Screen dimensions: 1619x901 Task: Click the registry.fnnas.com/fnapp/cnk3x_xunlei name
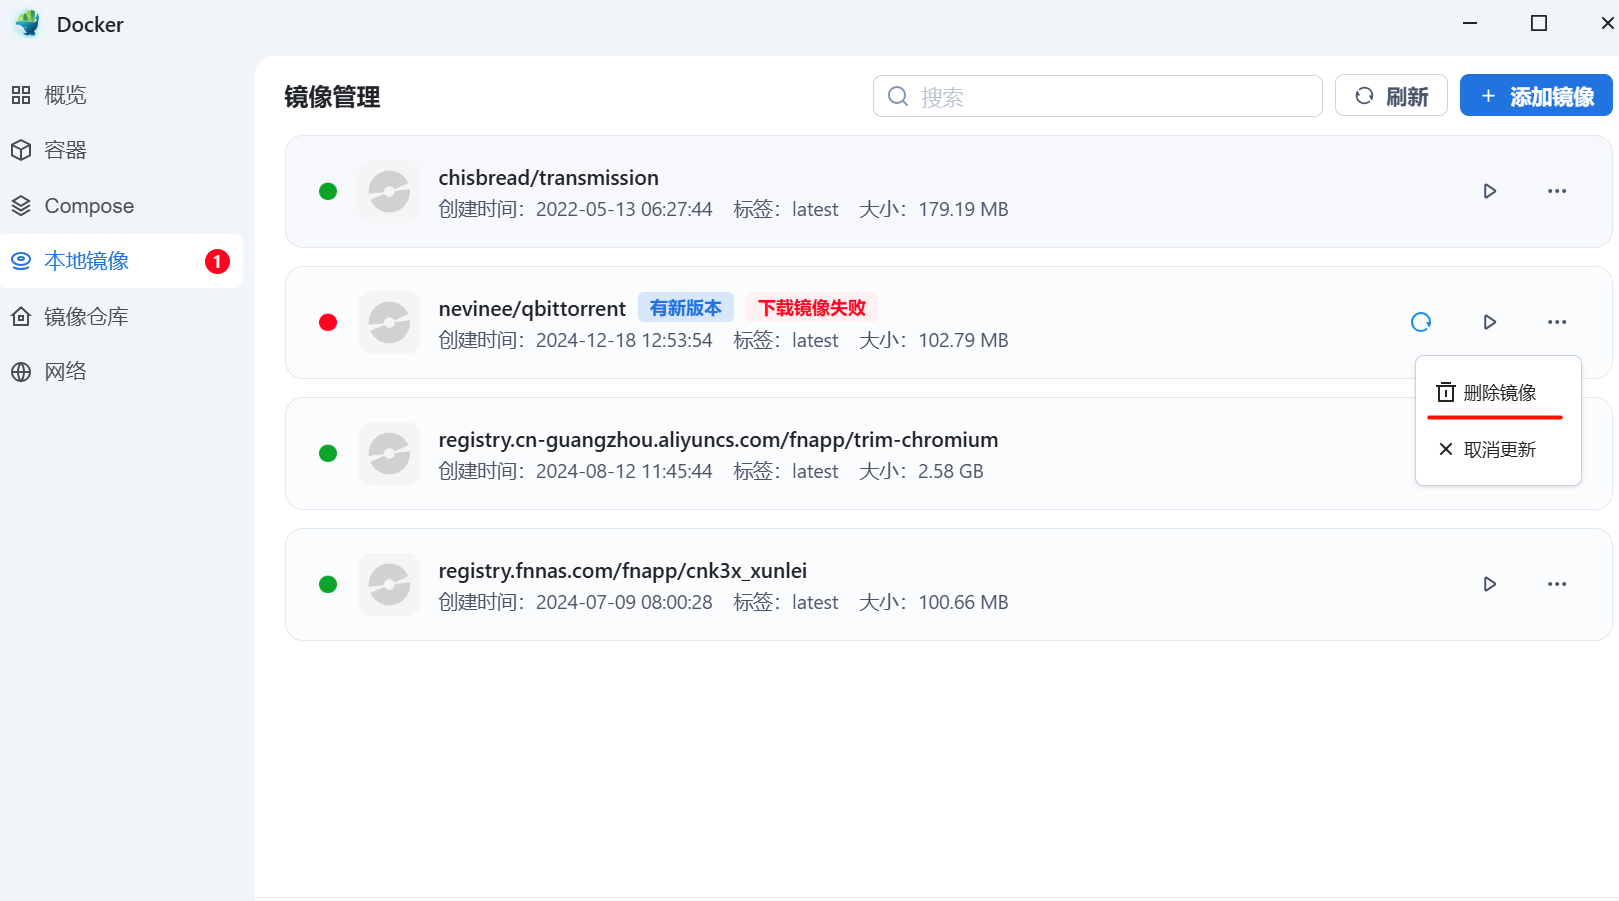point(622,571)
